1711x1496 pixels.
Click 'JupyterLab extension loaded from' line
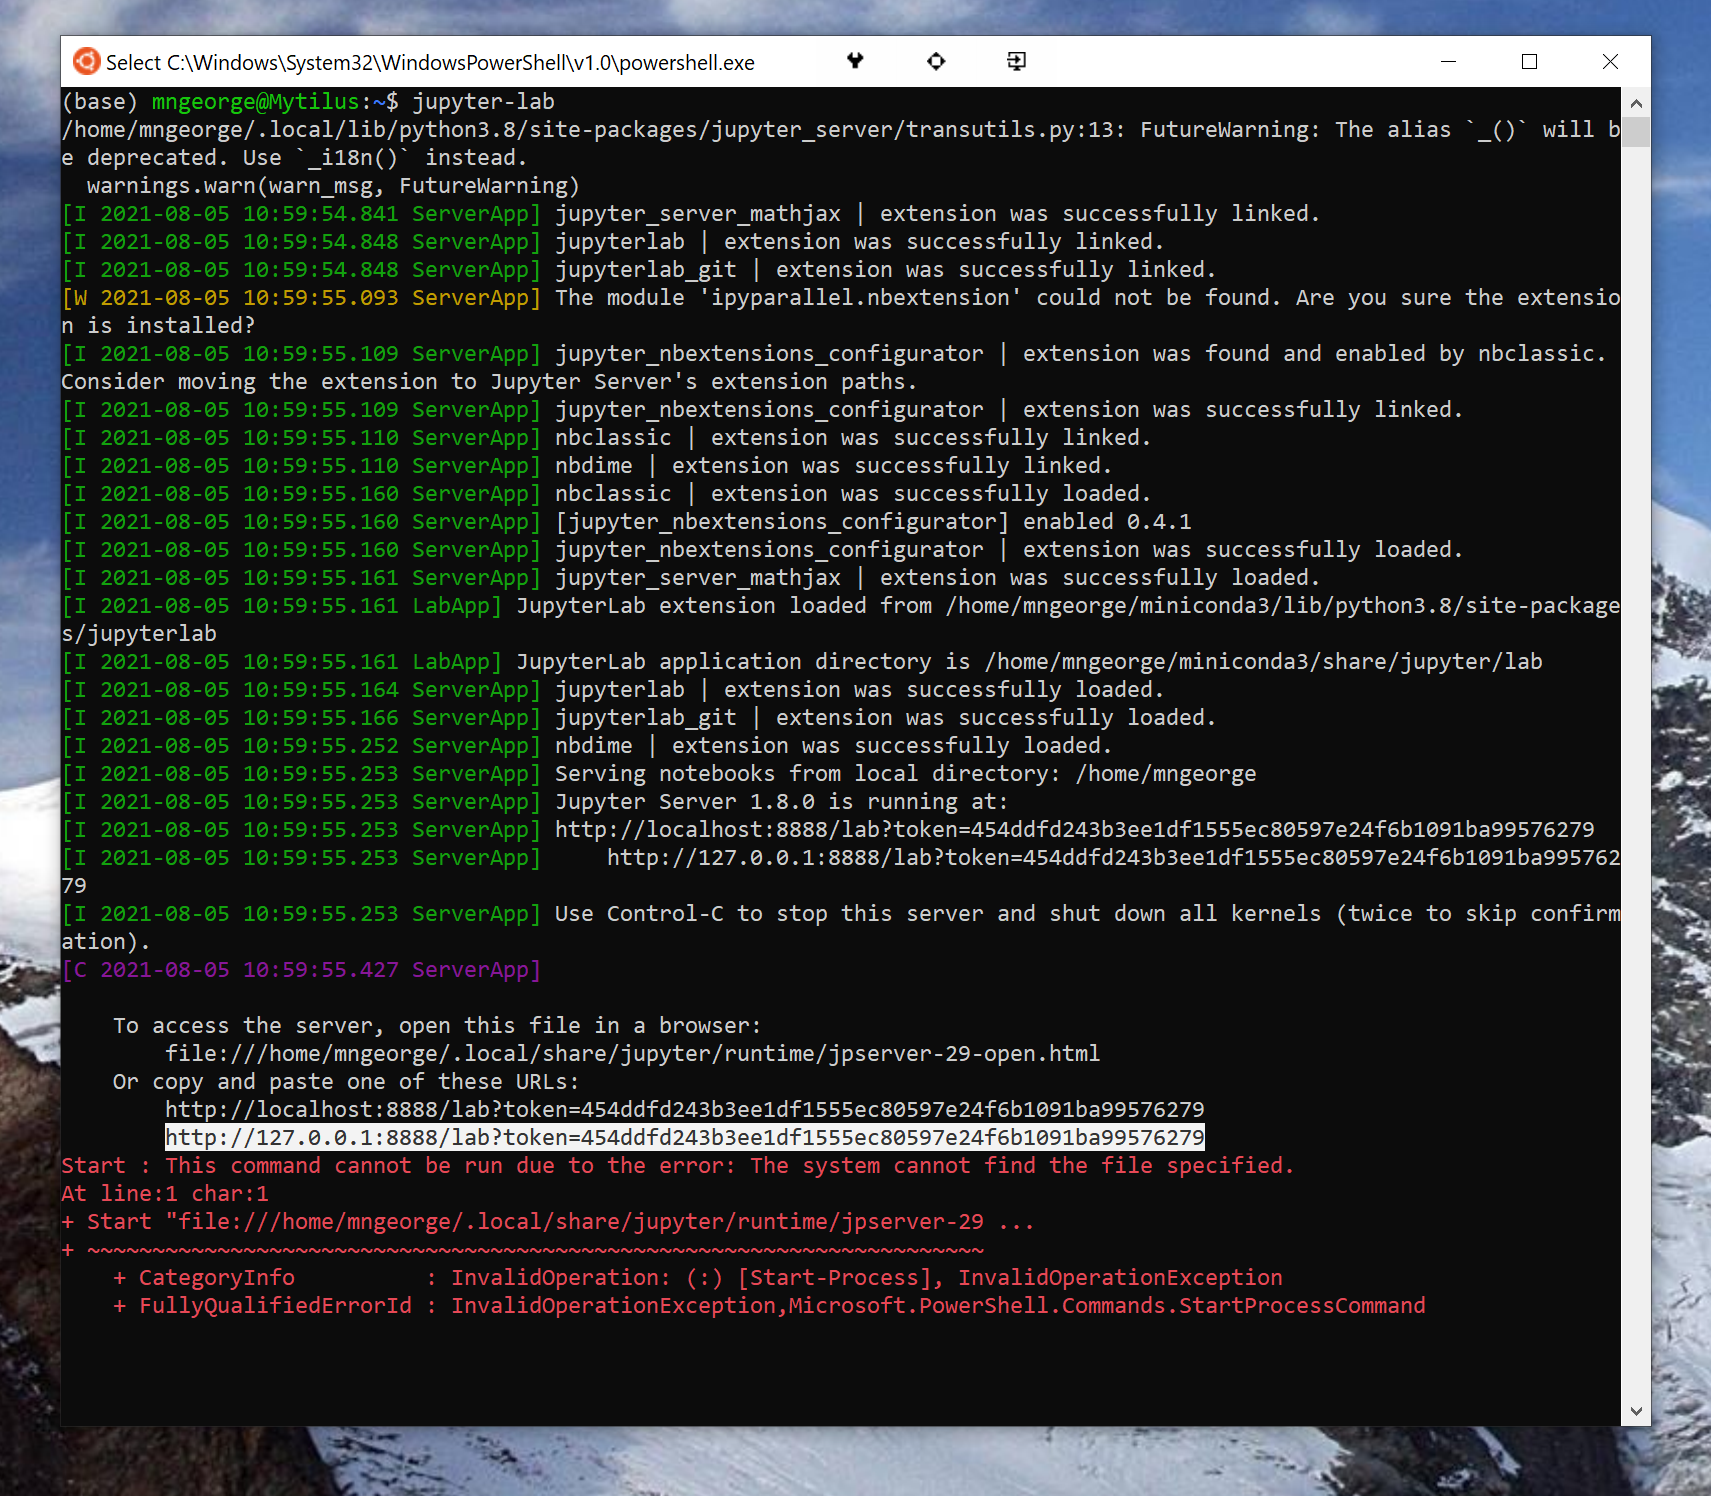[x=840, y=619]
